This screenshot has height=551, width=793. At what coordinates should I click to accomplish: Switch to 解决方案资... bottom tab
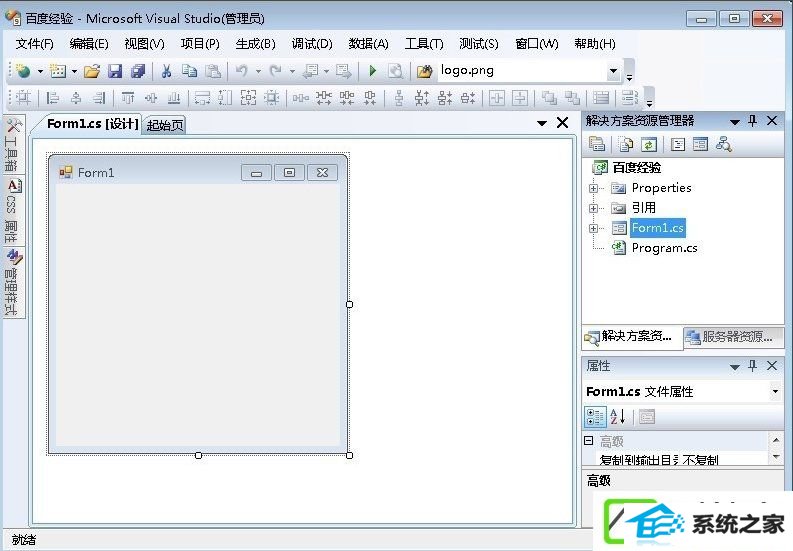pos(630,336)
